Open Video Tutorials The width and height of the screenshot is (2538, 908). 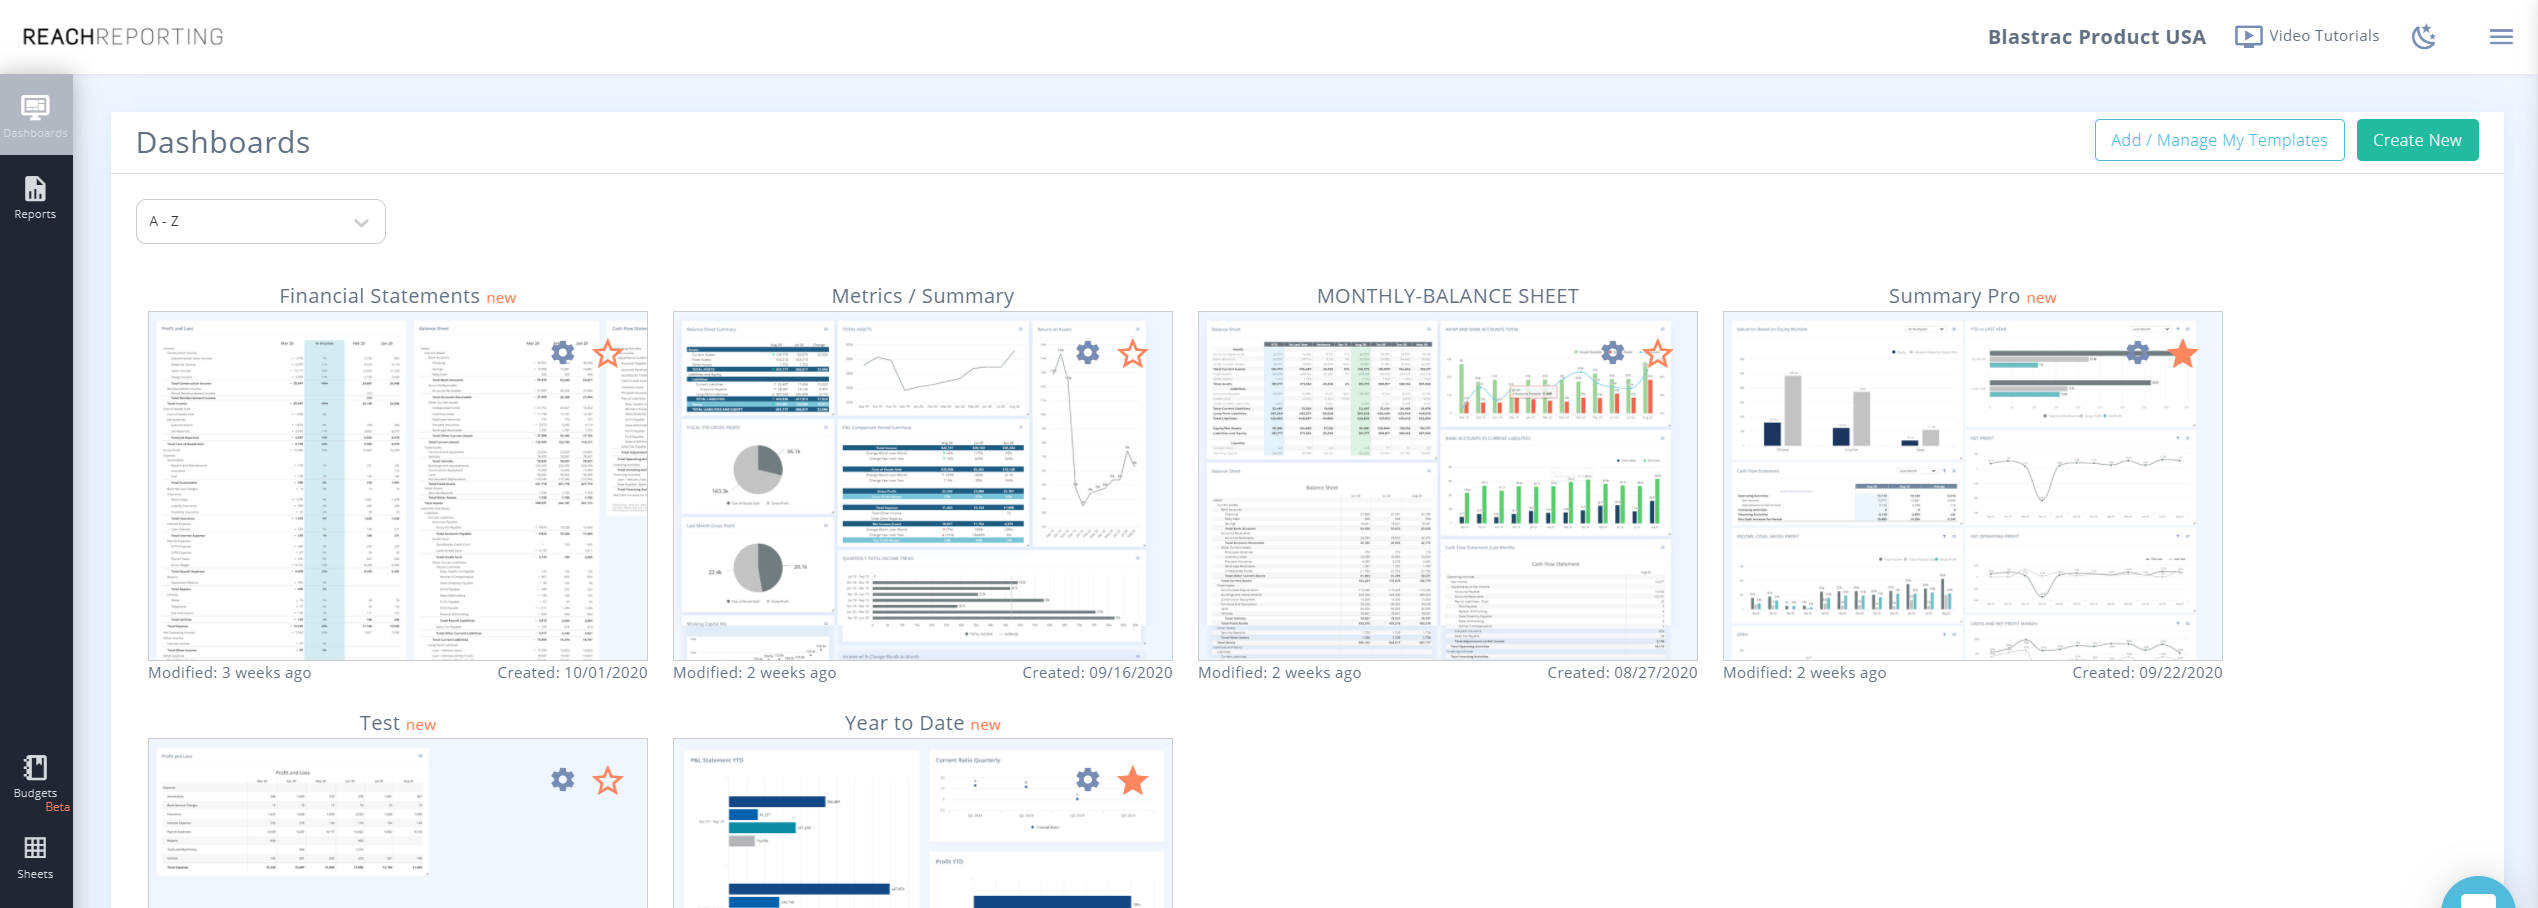(x=2308, y=35)
